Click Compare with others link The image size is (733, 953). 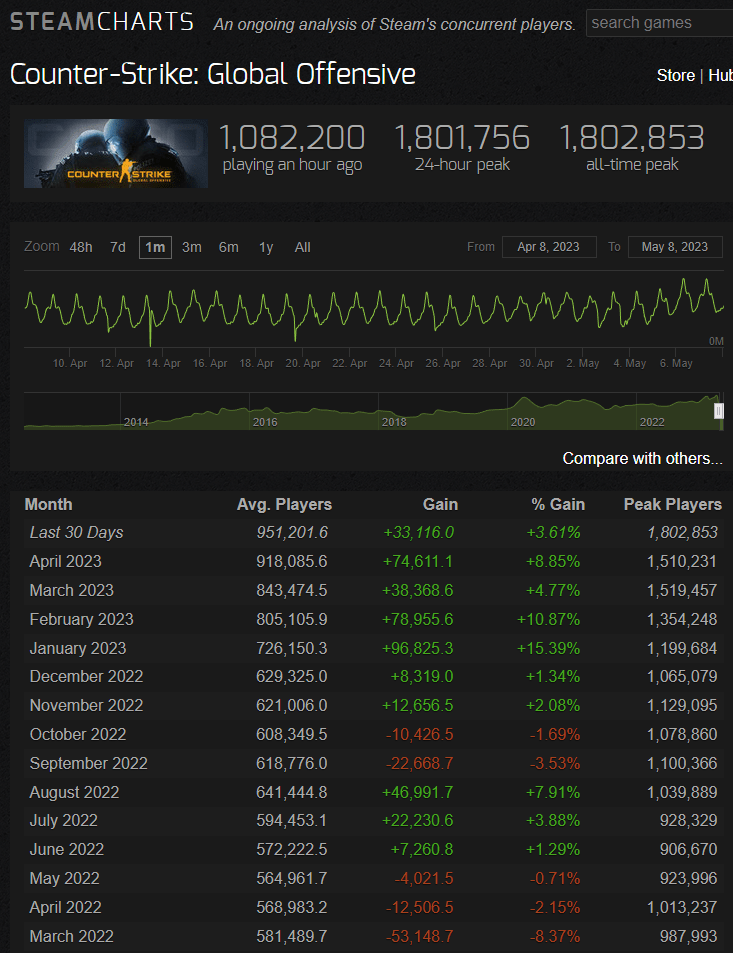tap(642, 458)
